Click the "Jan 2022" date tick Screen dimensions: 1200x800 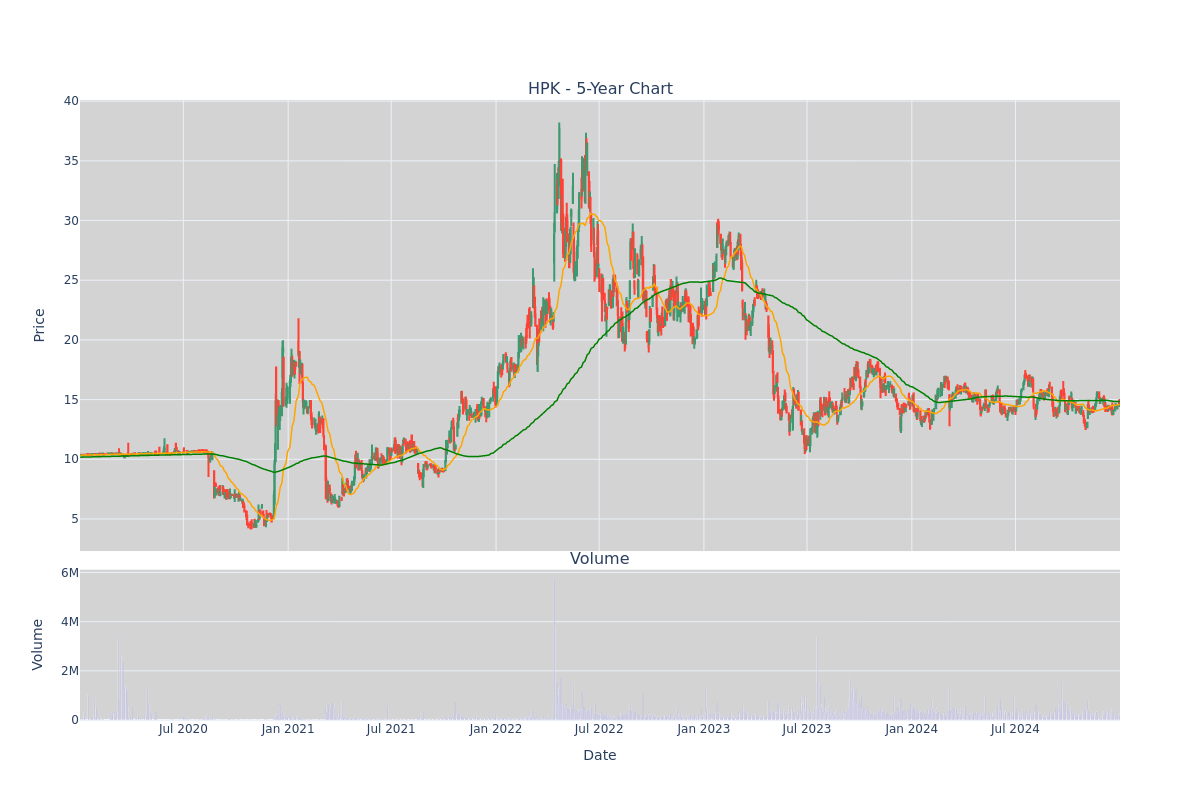tap(496, 729)
